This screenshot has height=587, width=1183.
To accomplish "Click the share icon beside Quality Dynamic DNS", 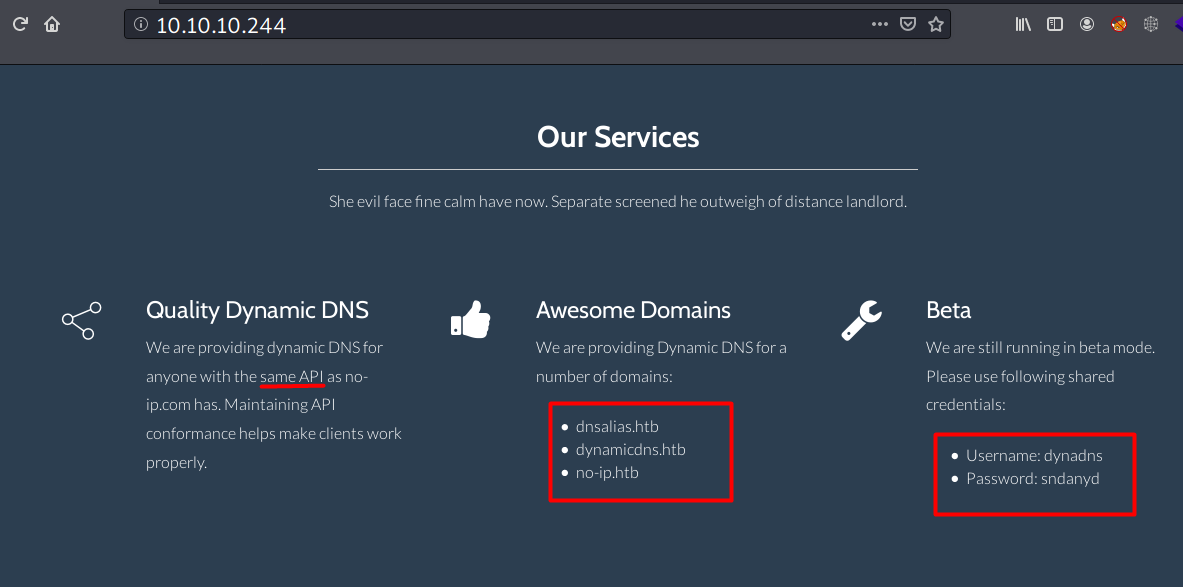I will (x=79, y=320).
